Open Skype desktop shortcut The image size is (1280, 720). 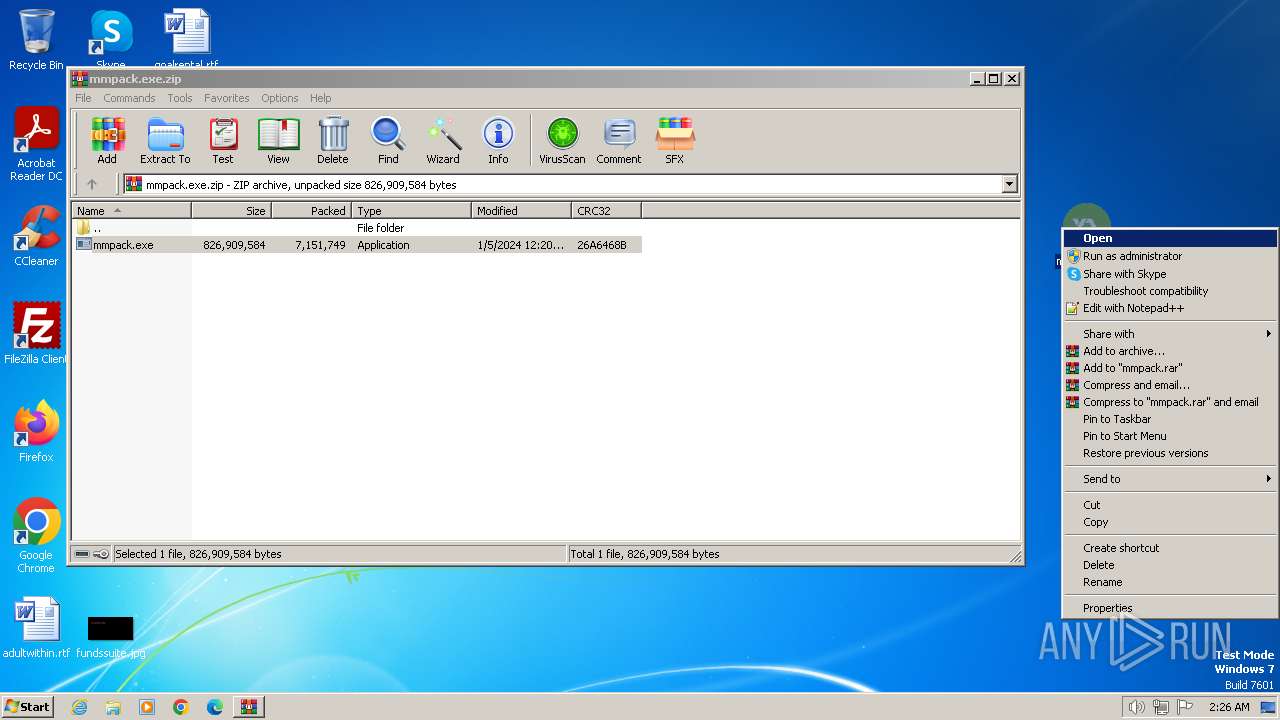(x=110, y=38)
